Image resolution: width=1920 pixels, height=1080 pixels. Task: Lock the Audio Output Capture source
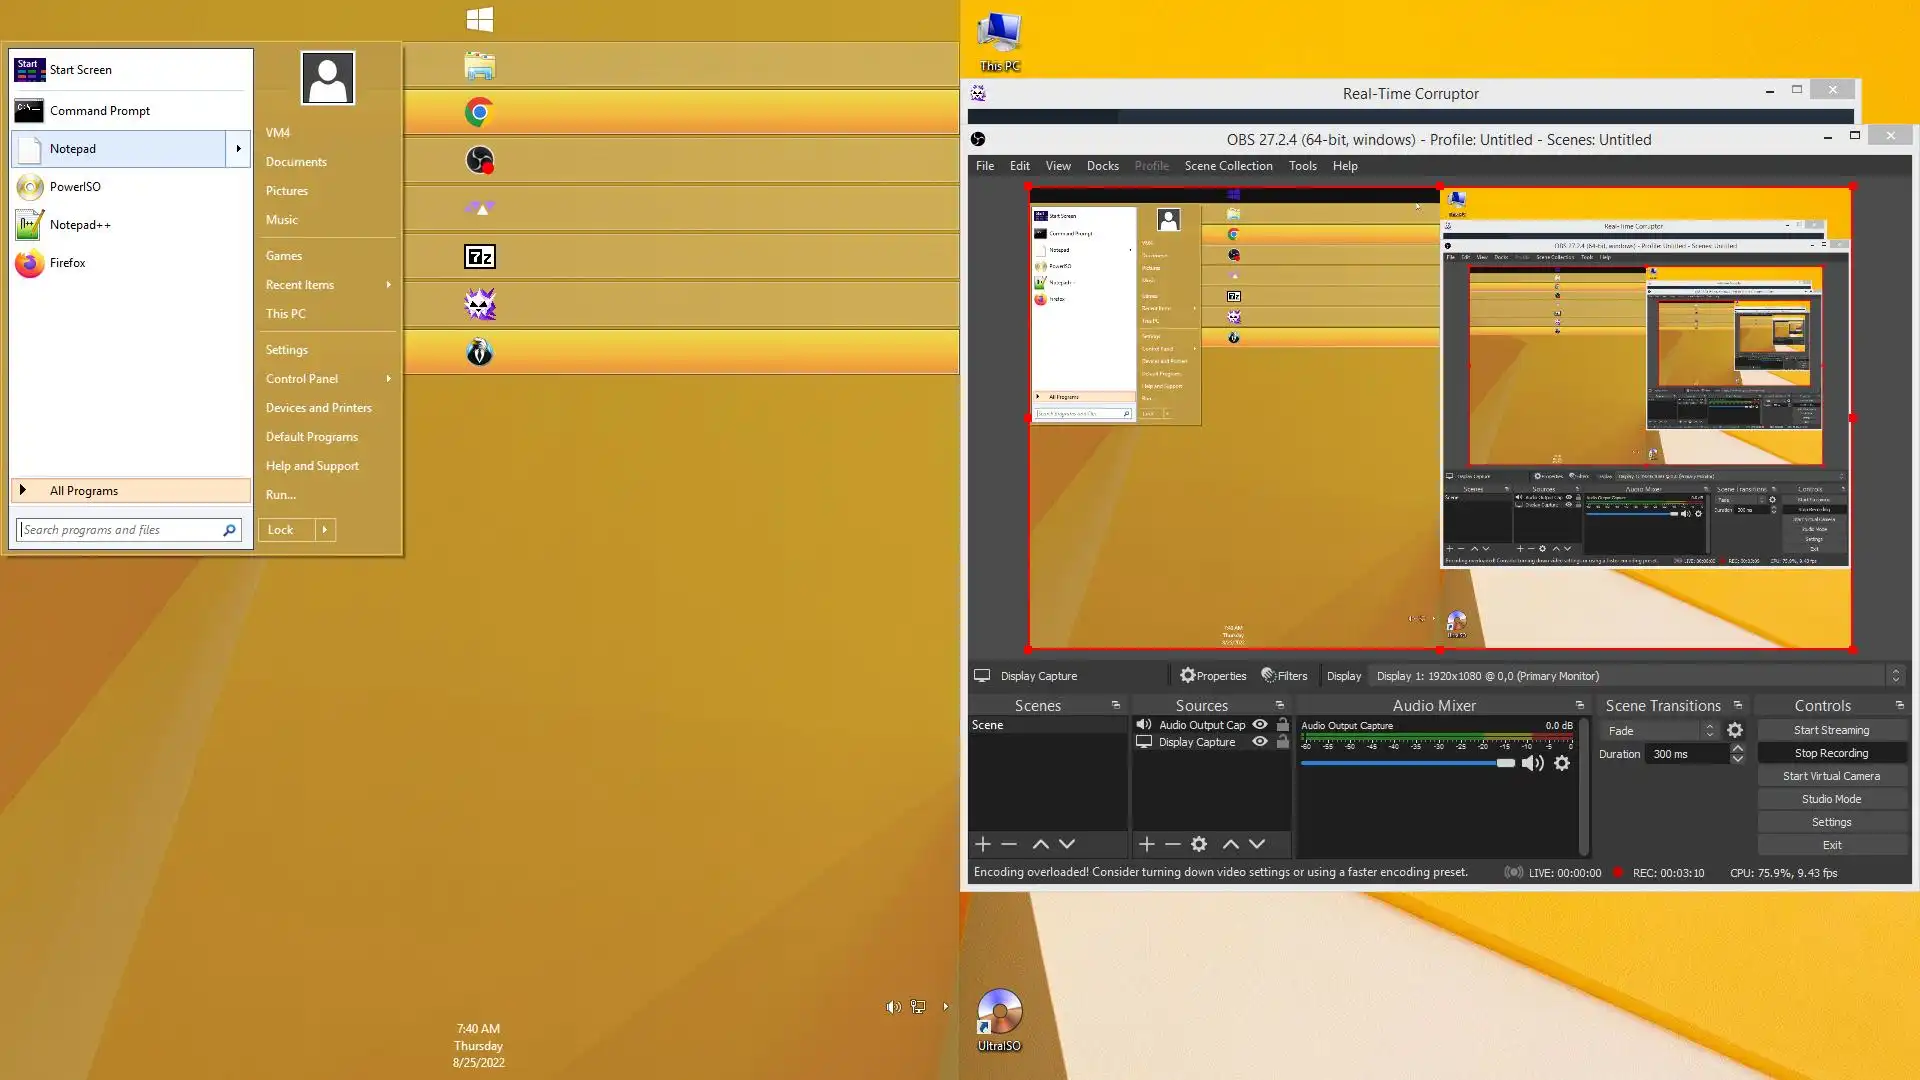[x=1283, y=725]
